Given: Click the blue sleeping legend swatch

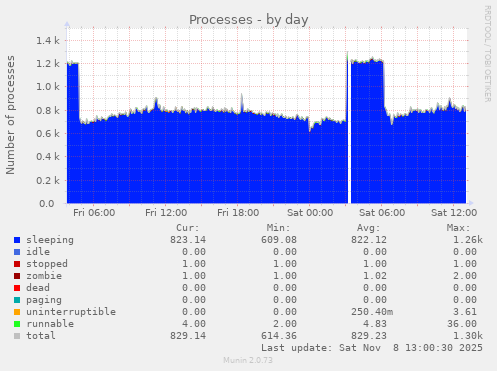Looking at the screenshot, I should pyautogui.click(x=17, y=240).
